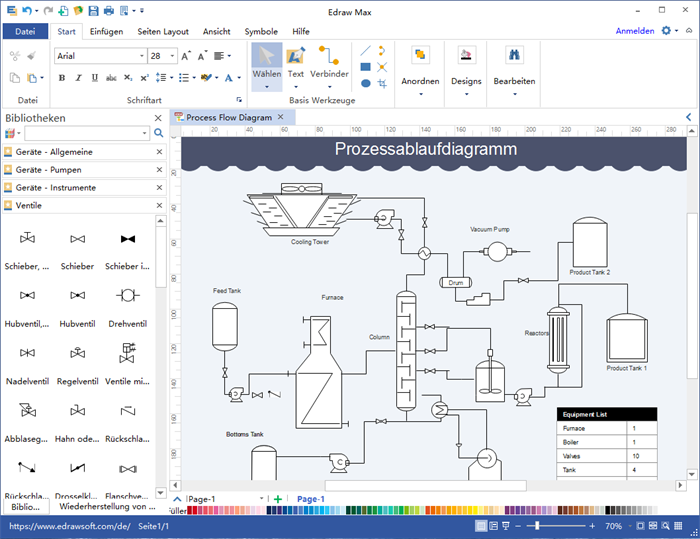Click the library search magnifier icon
Screen dimensions: 700x539
pyautogui.click(x=158, y=132)
